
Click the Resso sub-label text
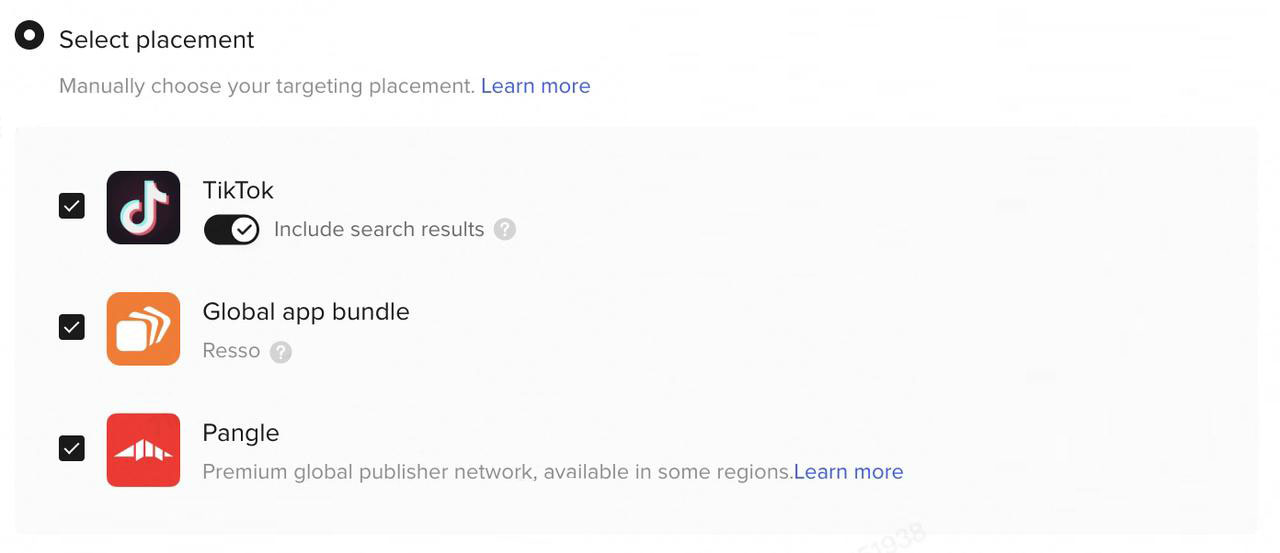tap(231, 351)
